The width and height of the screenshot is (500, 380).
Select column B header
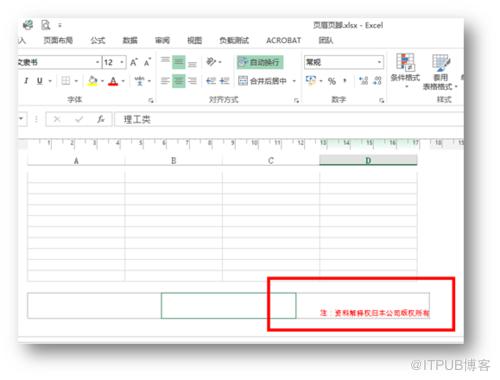click(173, 160)
